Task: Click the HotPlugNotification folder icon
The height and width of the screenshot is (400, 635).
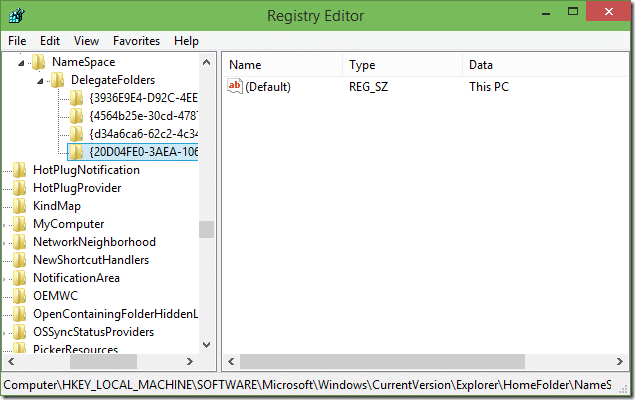Action: point(19,170)
